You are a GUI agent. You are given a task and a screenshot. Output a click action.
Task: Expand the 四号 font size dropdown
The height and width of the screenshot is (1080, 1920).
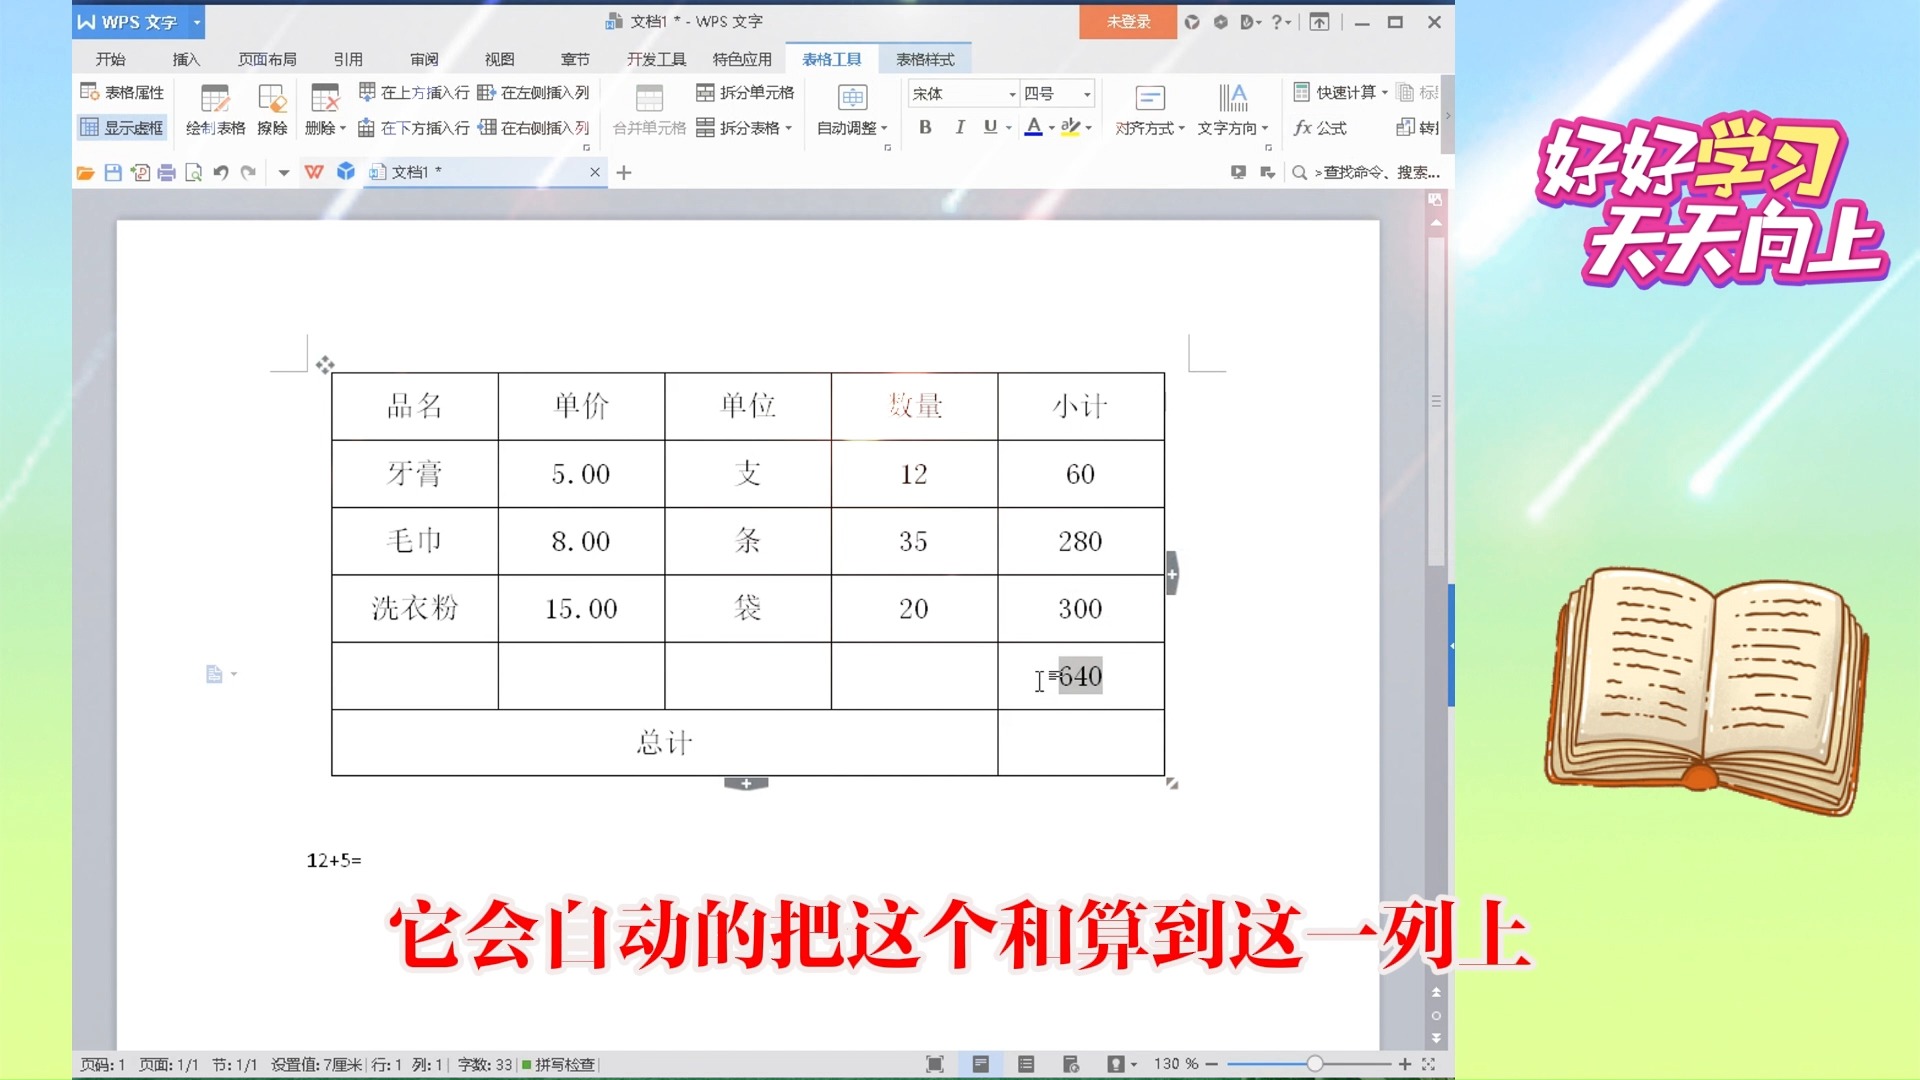pos(1087,94)
